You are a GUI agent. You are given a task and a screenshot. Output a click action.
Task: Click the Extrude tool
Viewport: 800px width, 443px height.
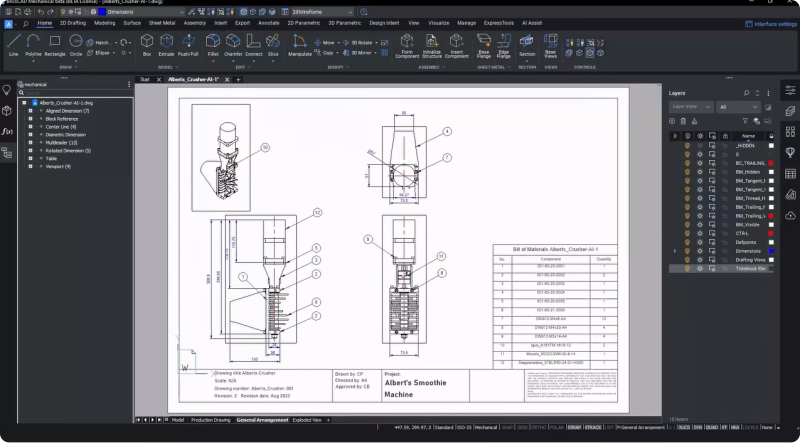point(166,44)
